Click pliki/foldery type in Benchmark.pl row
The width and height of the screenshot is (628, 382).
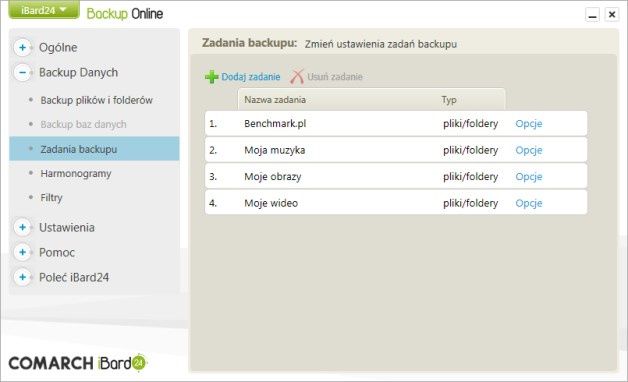(x=470, y=124)
